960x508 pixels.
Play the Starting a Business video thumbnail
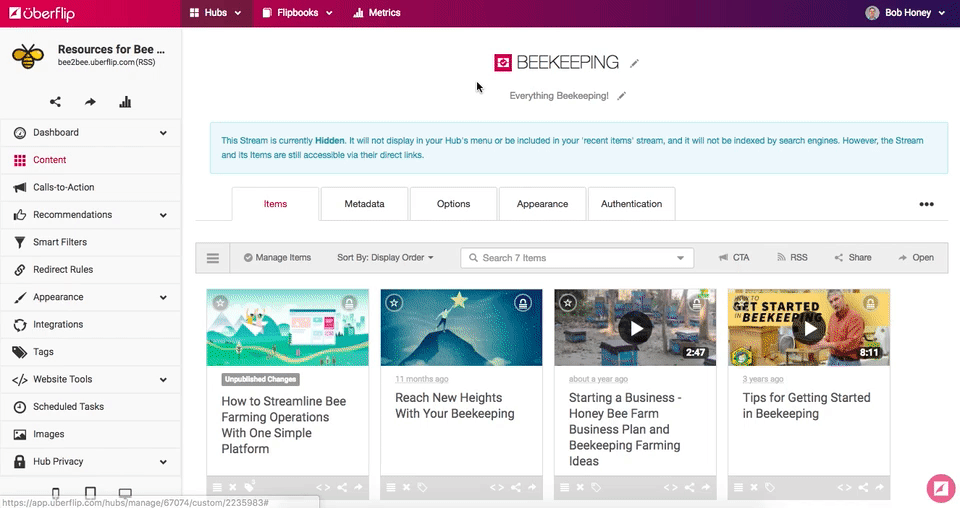pos(635,329)
